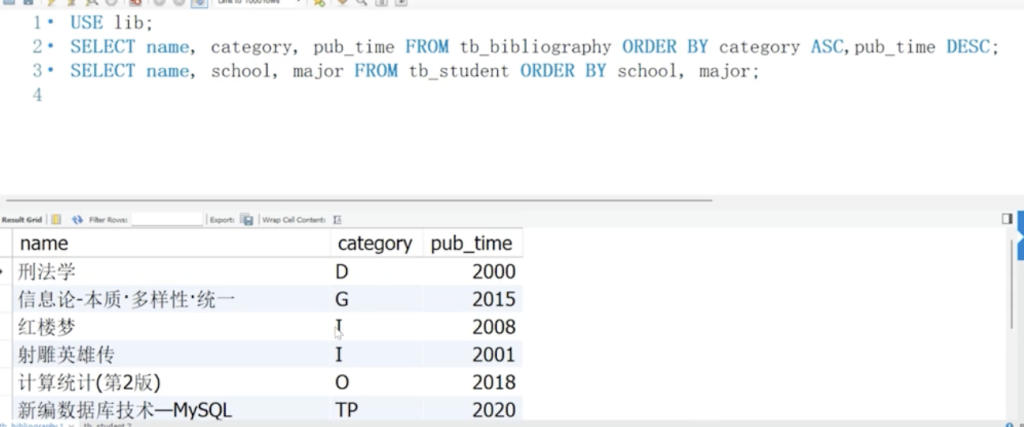1024x427 pixels.
Task: Select the 刑法学 row name cell
Action: click(47, 271)
